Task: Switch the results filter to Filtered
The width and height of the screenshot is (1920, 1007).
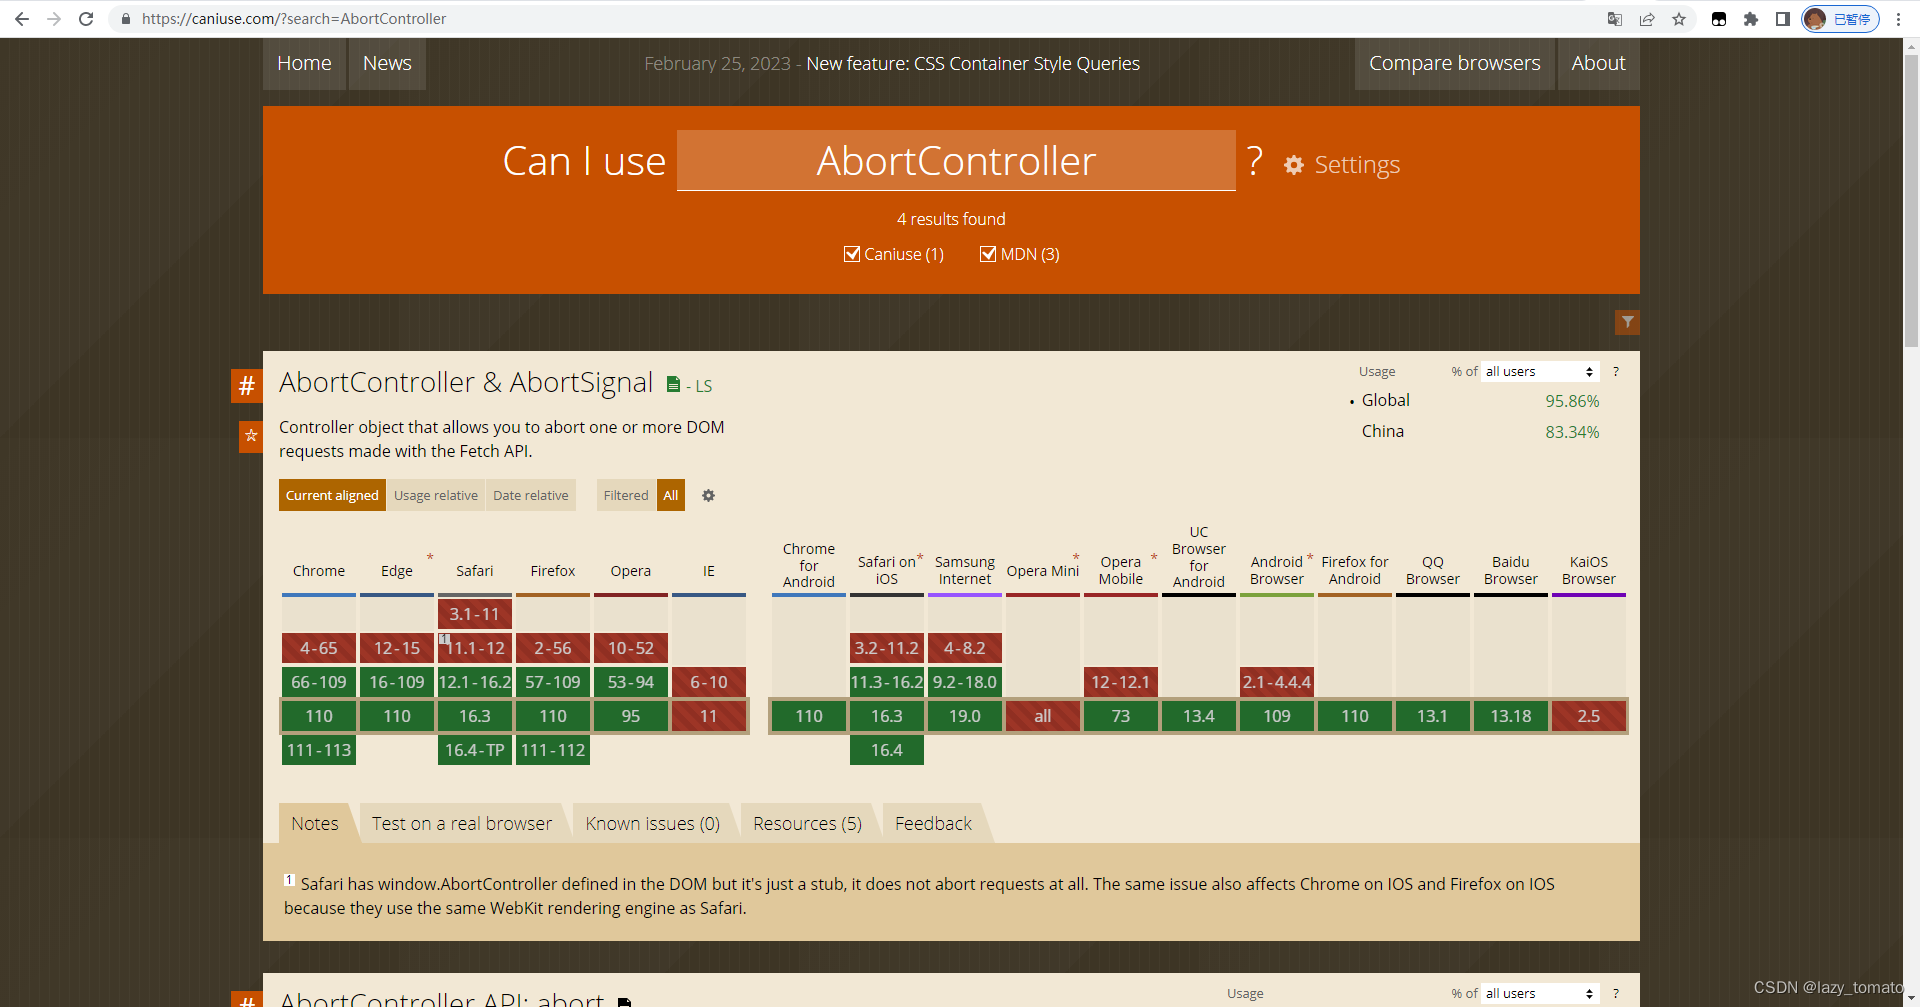Action: (x=625, y=495)
